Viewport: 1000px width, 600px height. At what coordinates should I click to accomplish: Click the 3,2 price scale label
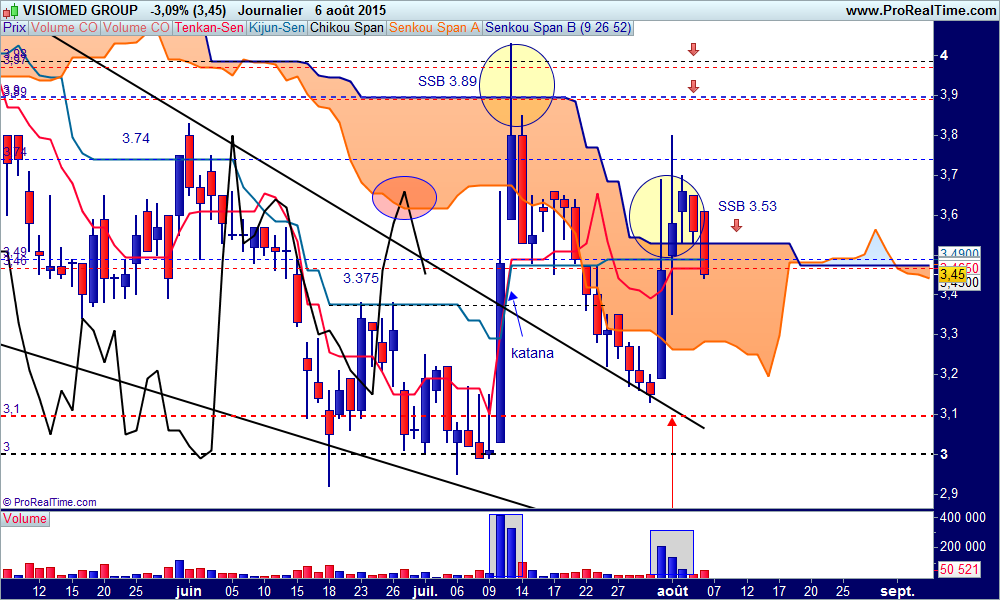949,374
